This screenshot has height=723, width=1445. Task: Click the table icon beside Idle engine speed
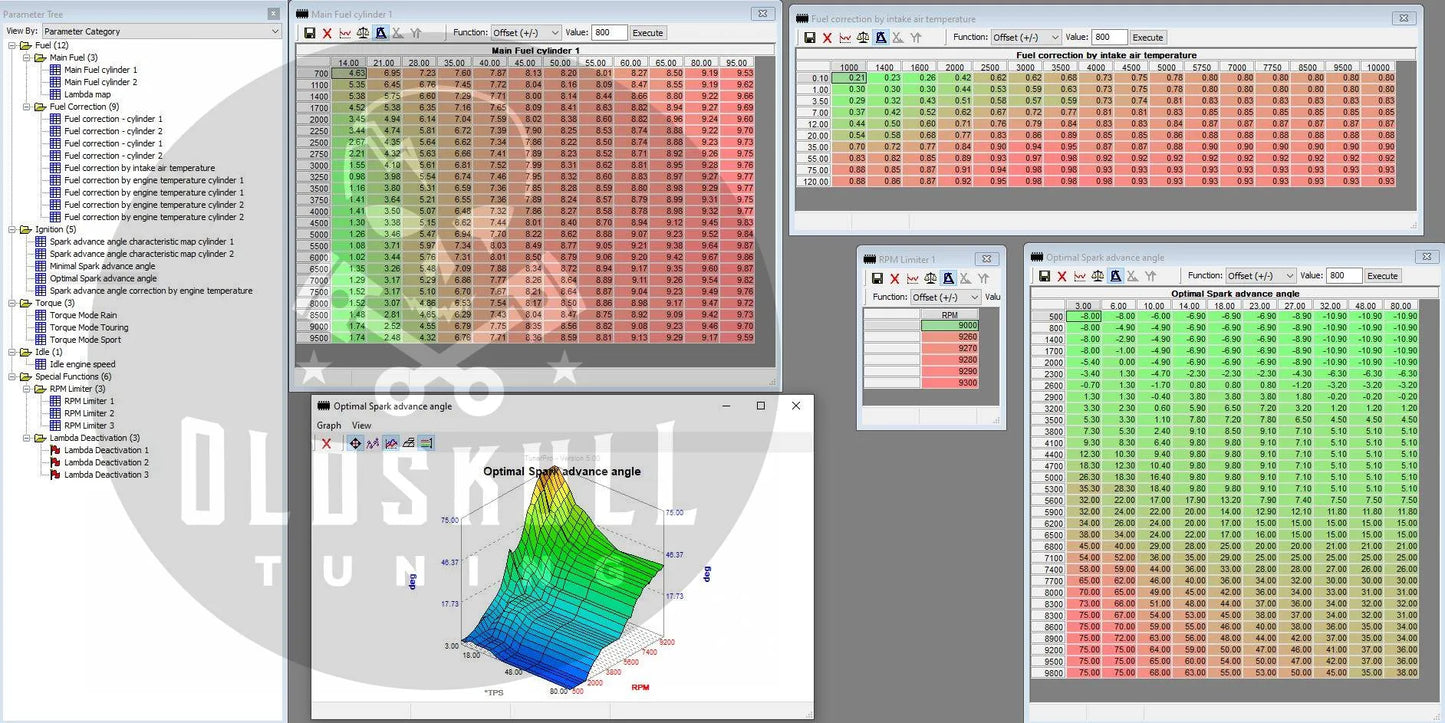[41, 364]
